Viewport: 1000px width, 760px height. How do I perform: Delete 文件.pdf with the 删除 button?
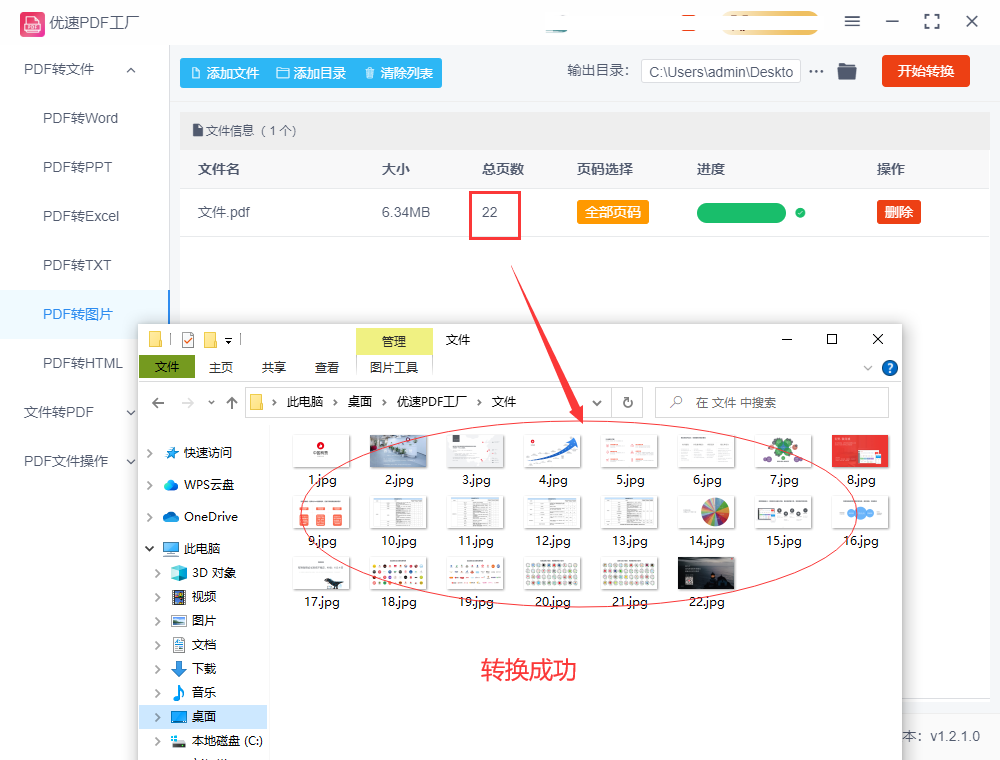point(899,212)
